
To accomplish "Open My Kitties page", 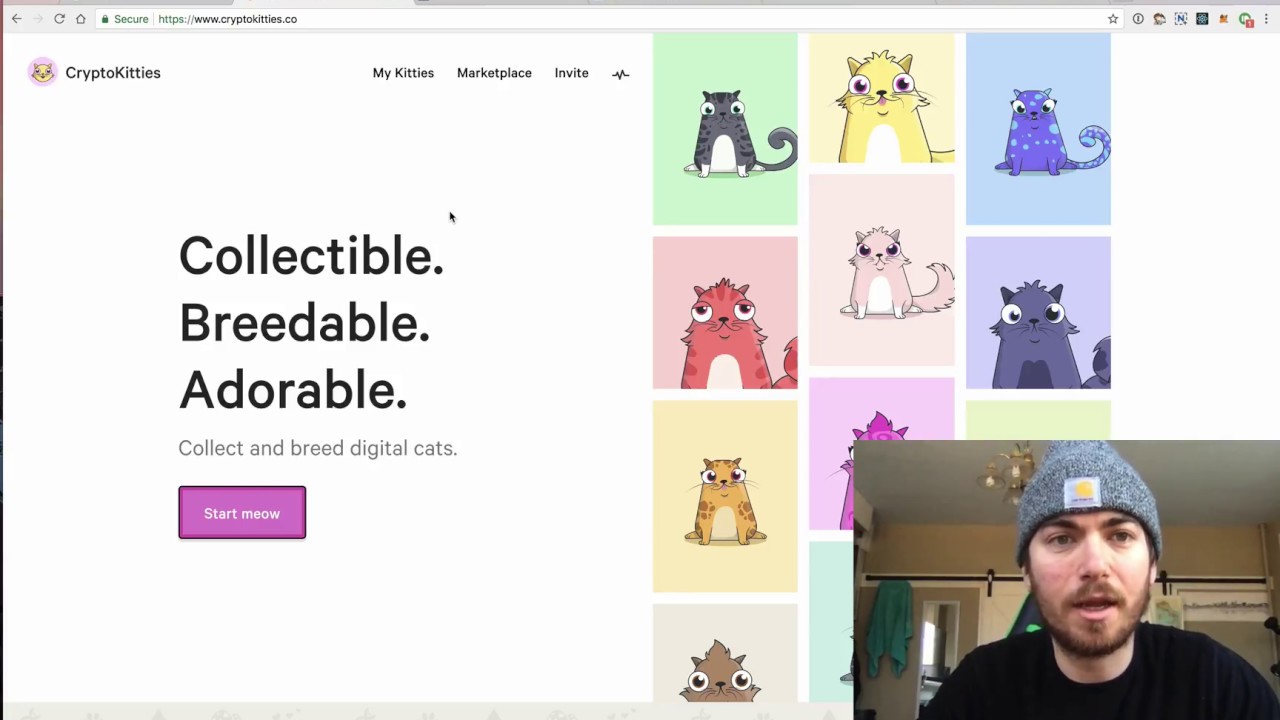I will click(x=403, y=73).
